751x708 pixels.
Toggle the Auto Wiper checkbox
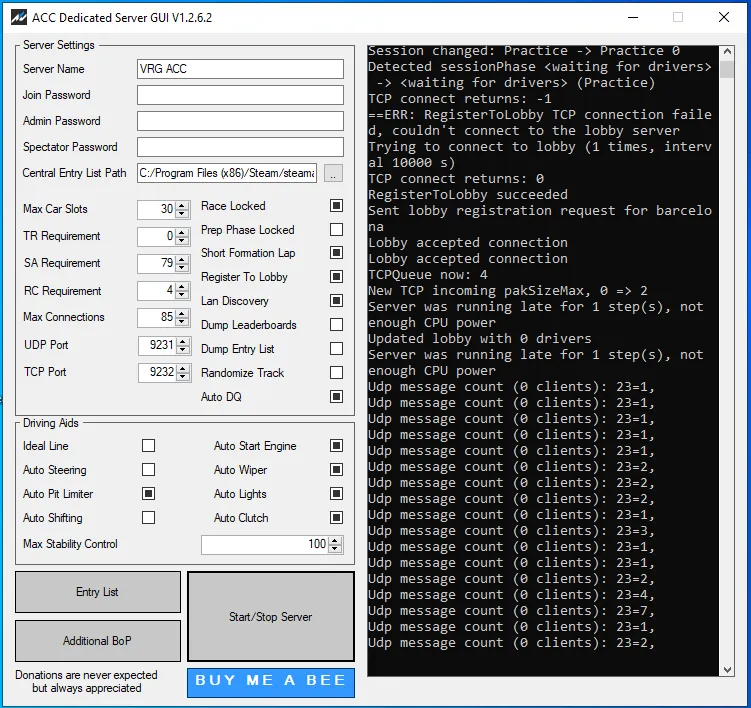click(x=337, y=470)
